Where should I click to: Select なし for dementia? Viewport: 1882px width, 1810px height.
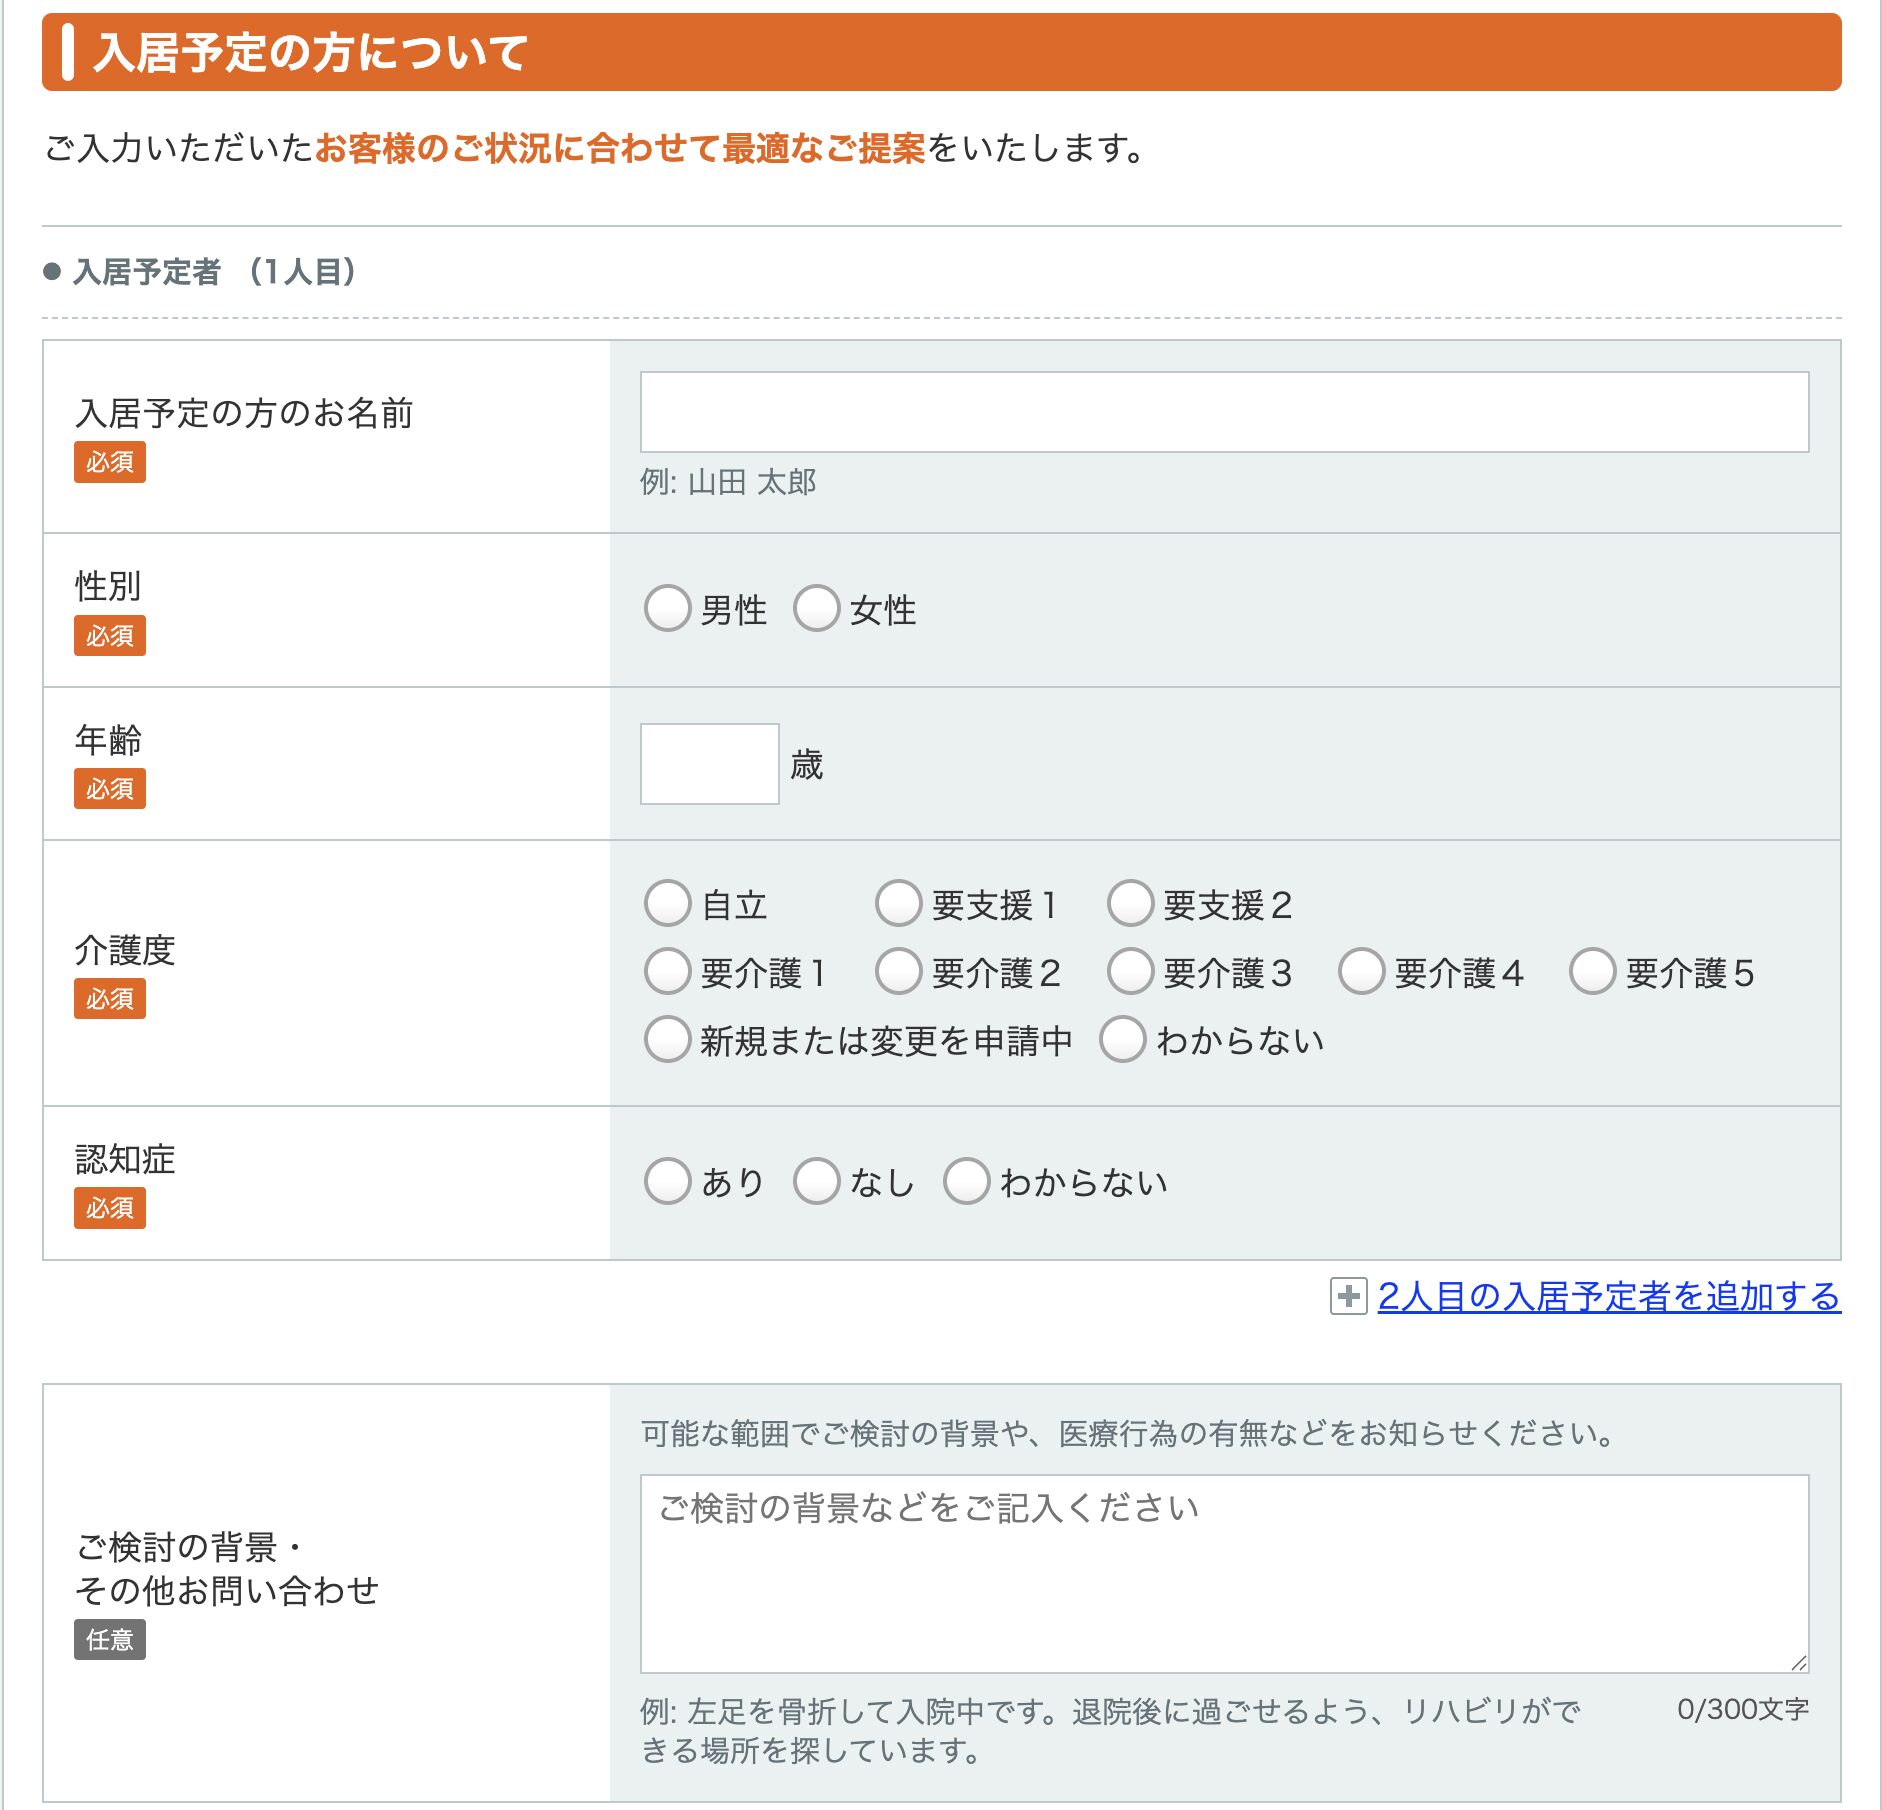816,1181
